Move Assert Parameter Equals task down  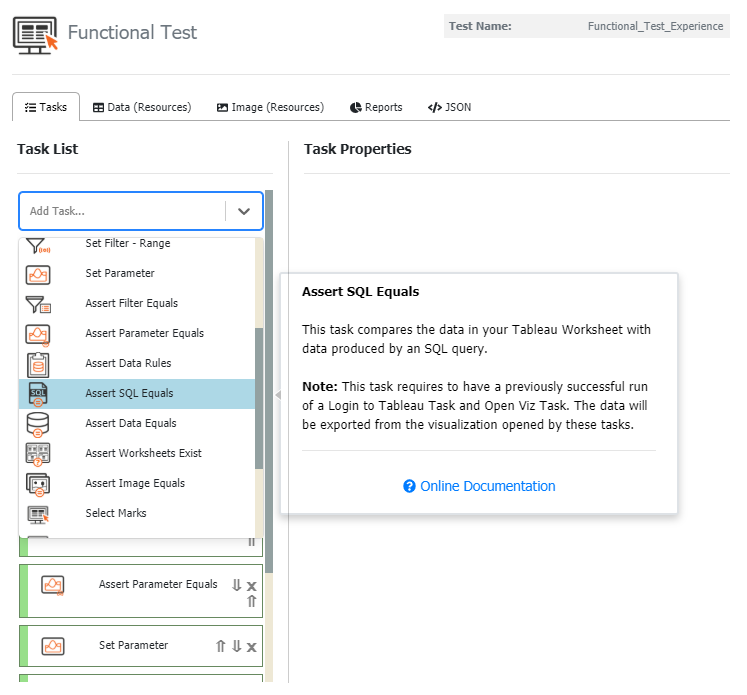point(237,586)
